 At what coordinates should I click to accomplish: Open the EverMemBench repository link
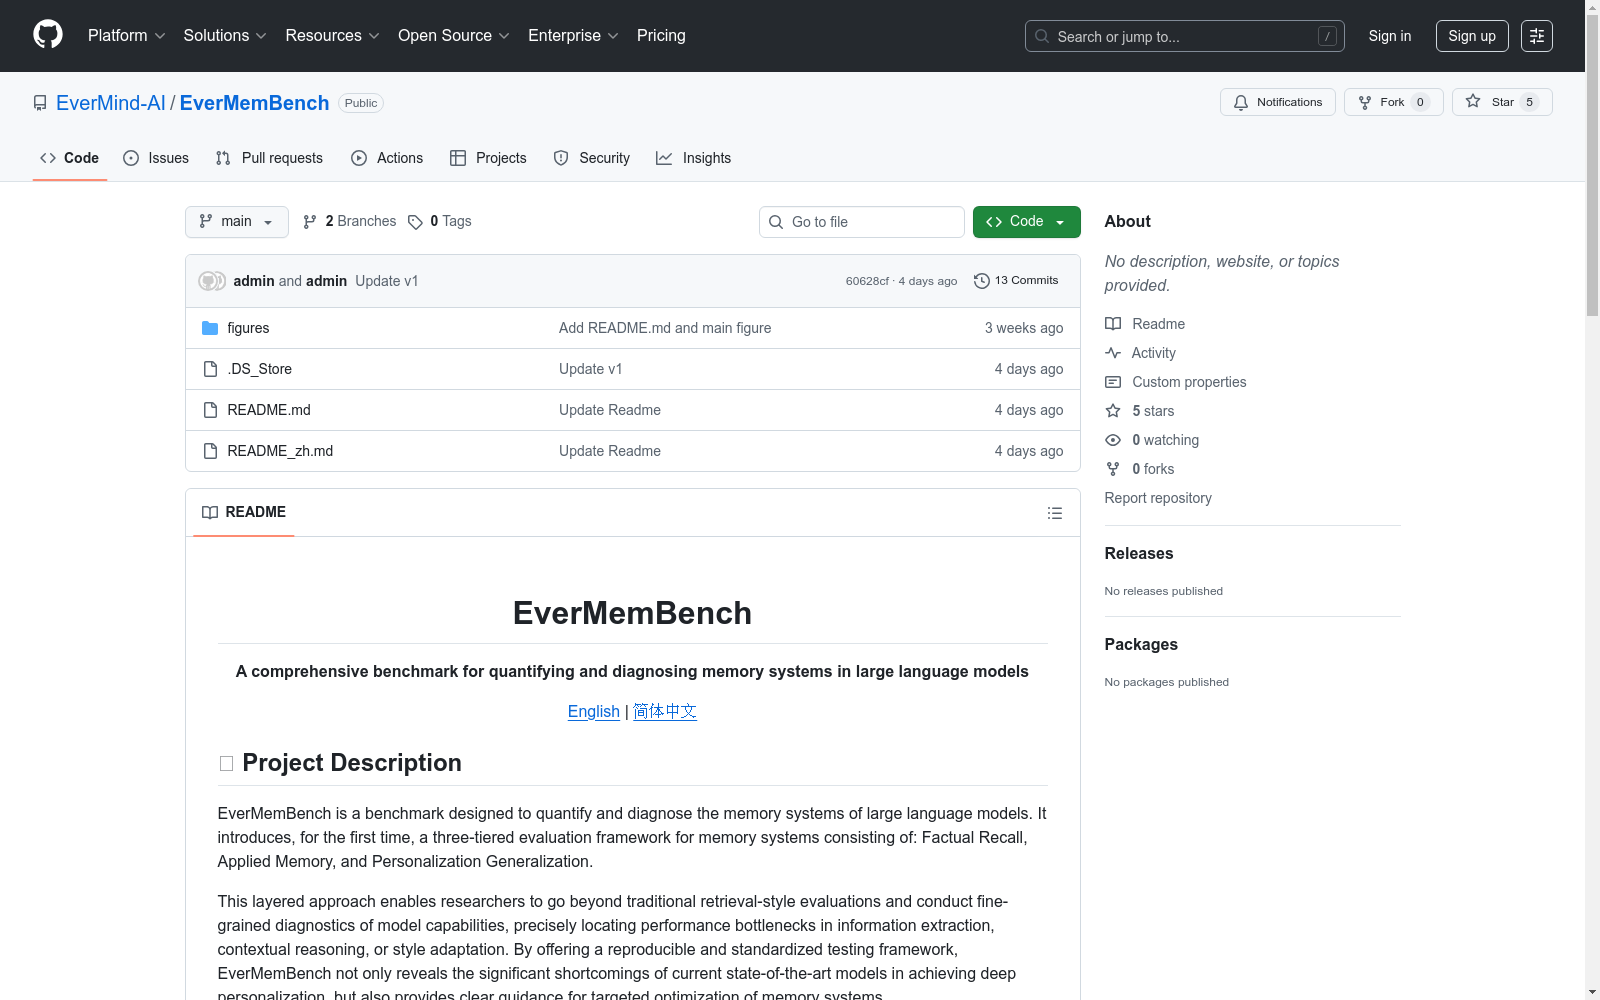click(254, 103)
